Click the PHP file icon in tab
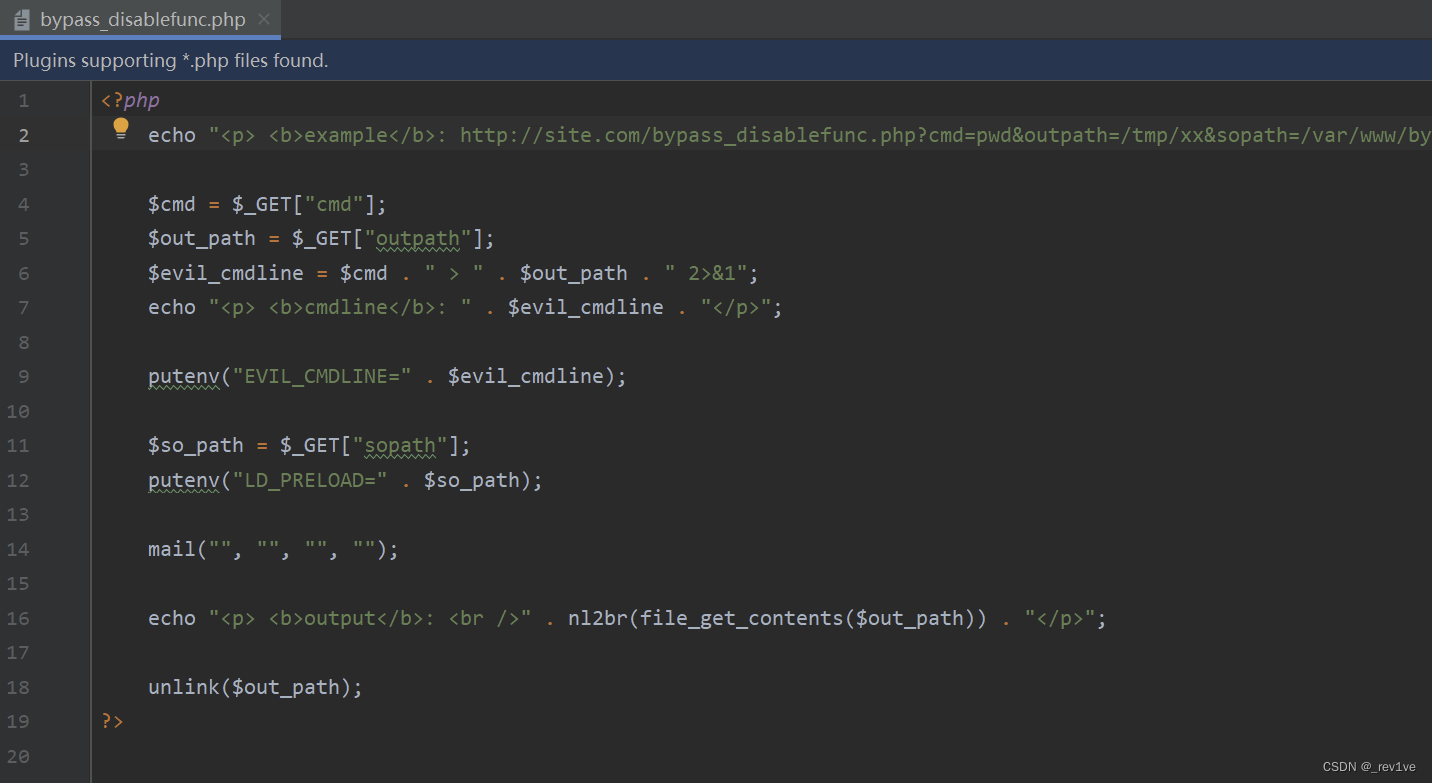 point(21,19)
